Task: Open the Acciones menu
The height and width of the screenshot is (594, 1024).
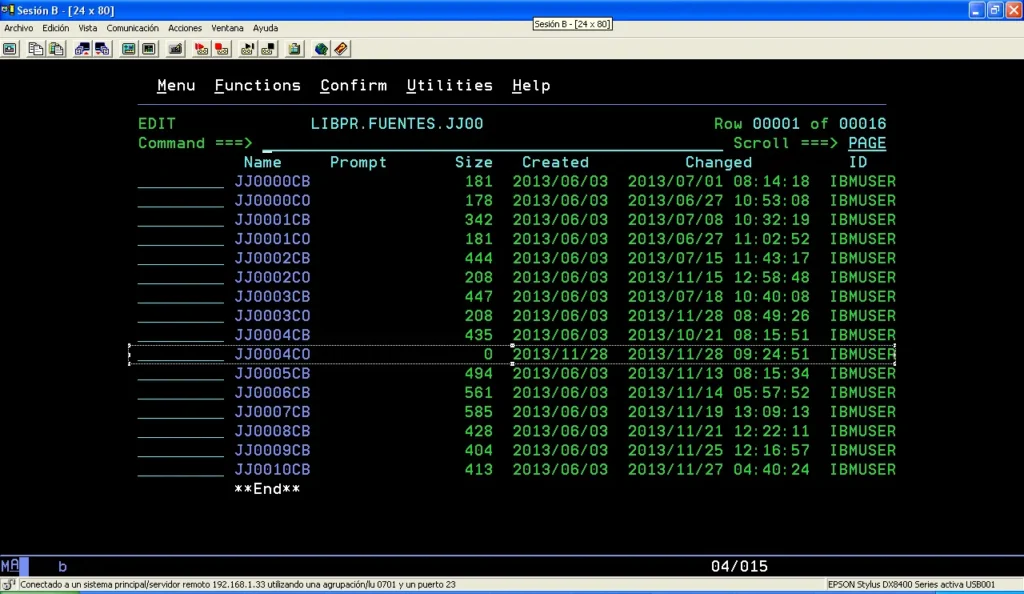Action: coord(185,28)
